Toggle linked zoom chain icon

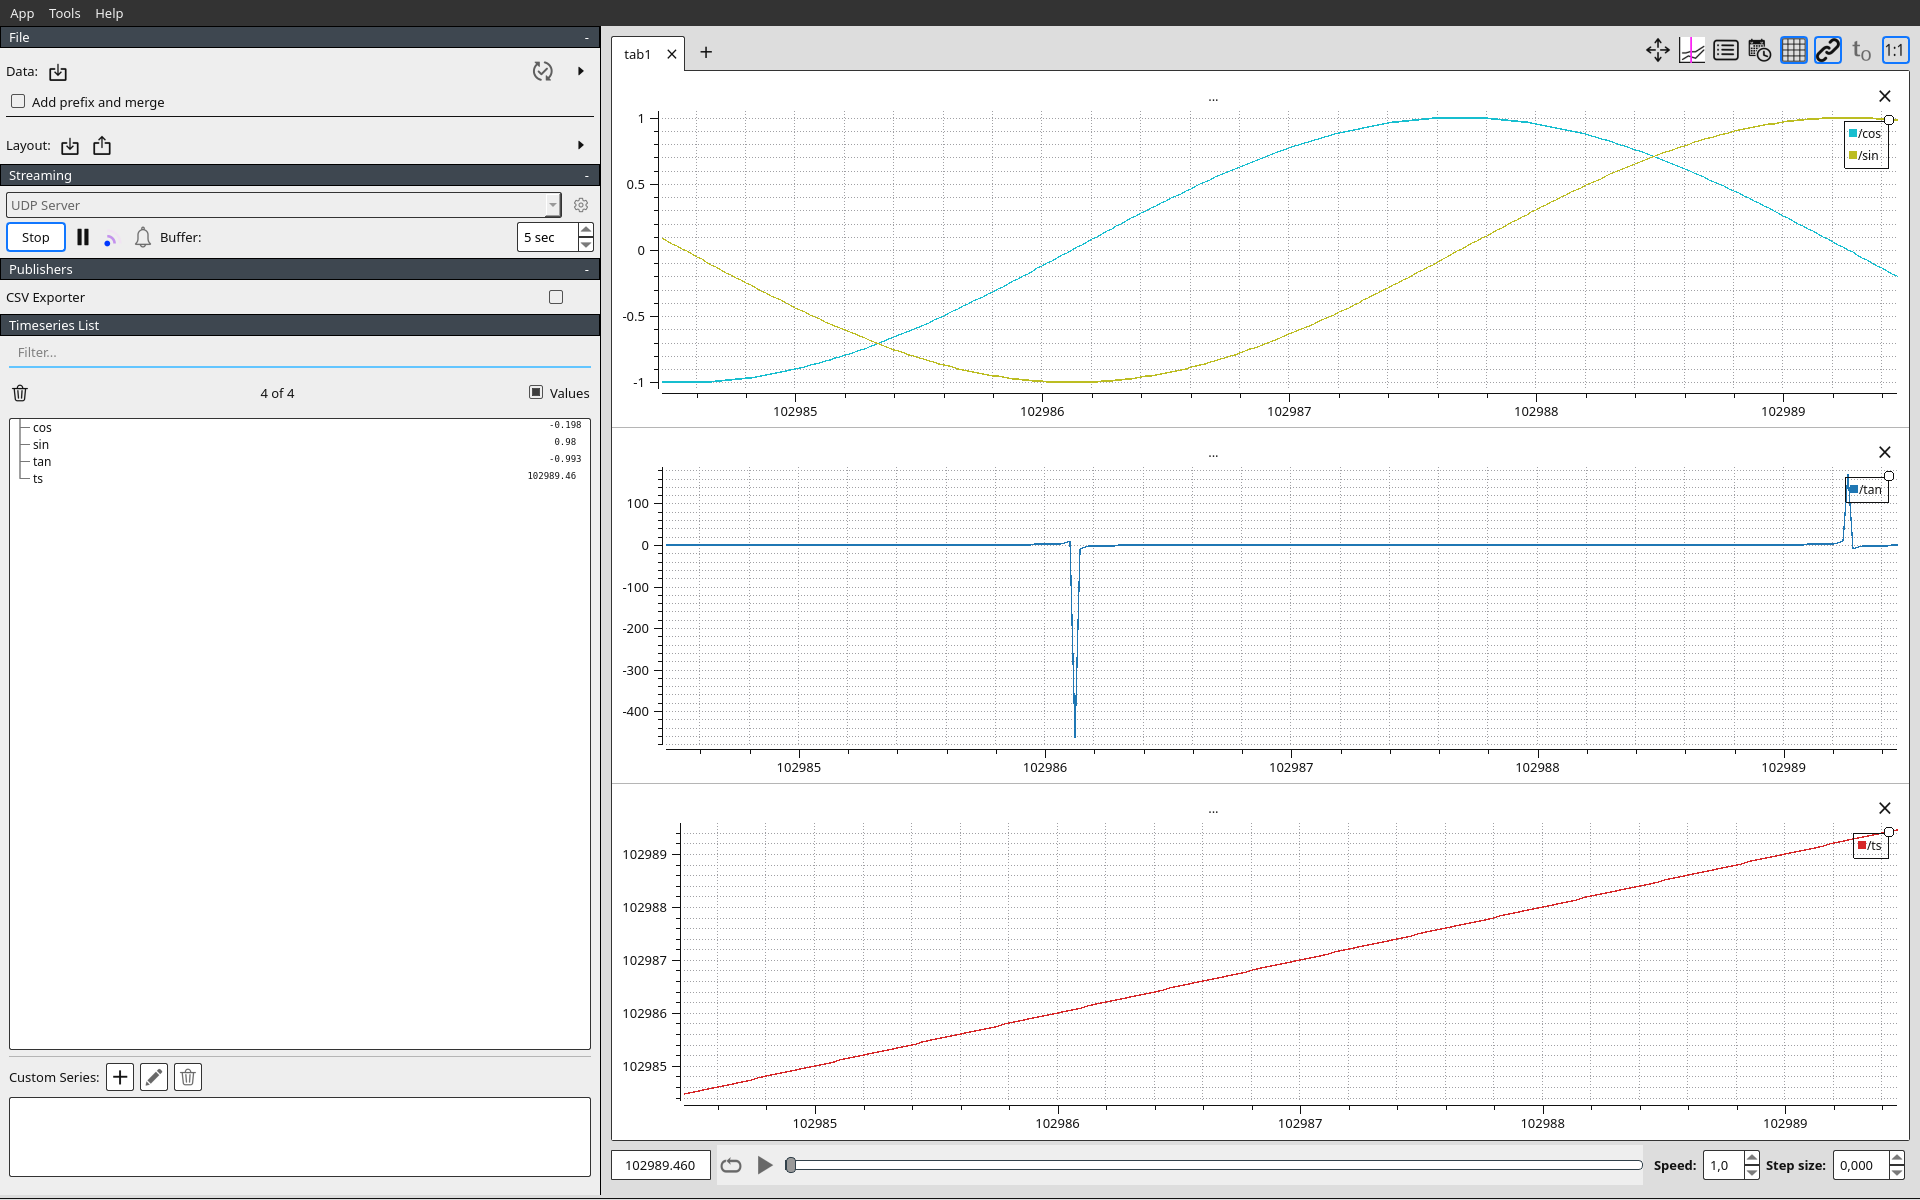tap(1828, 50)
